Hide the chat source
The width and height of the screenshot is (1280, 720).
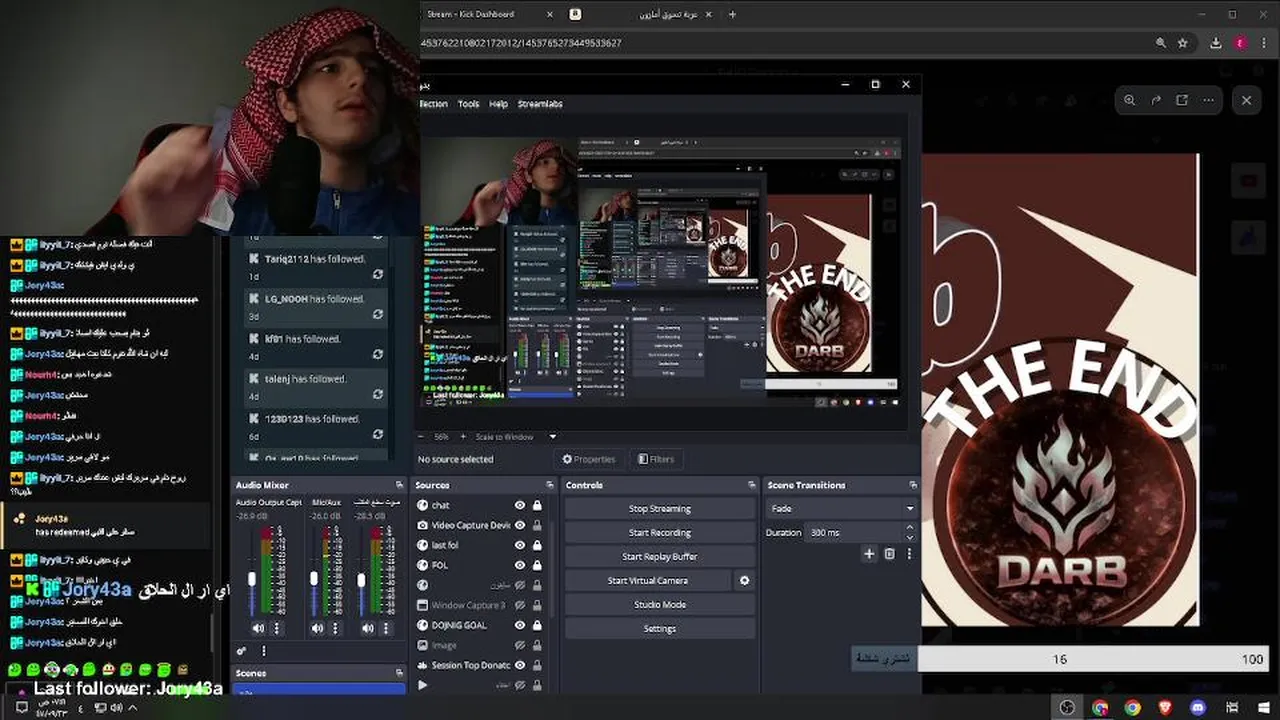tap(520, 505)
